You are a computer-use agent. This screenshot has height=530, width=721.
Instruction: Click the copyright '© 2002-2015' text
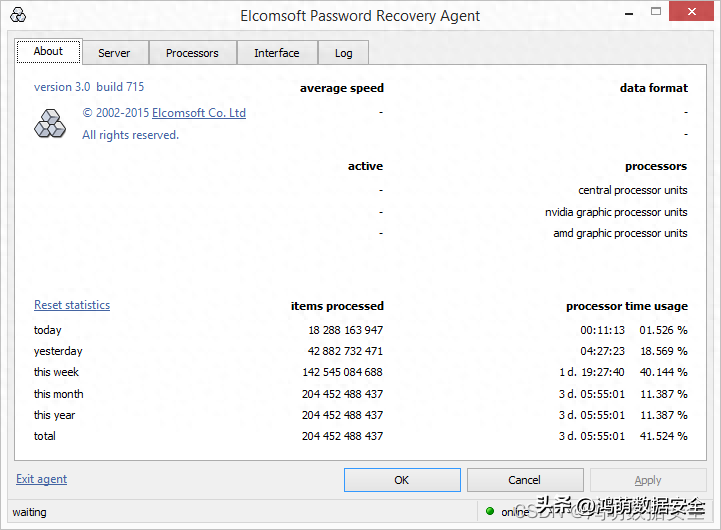click(x=116, y=113)
